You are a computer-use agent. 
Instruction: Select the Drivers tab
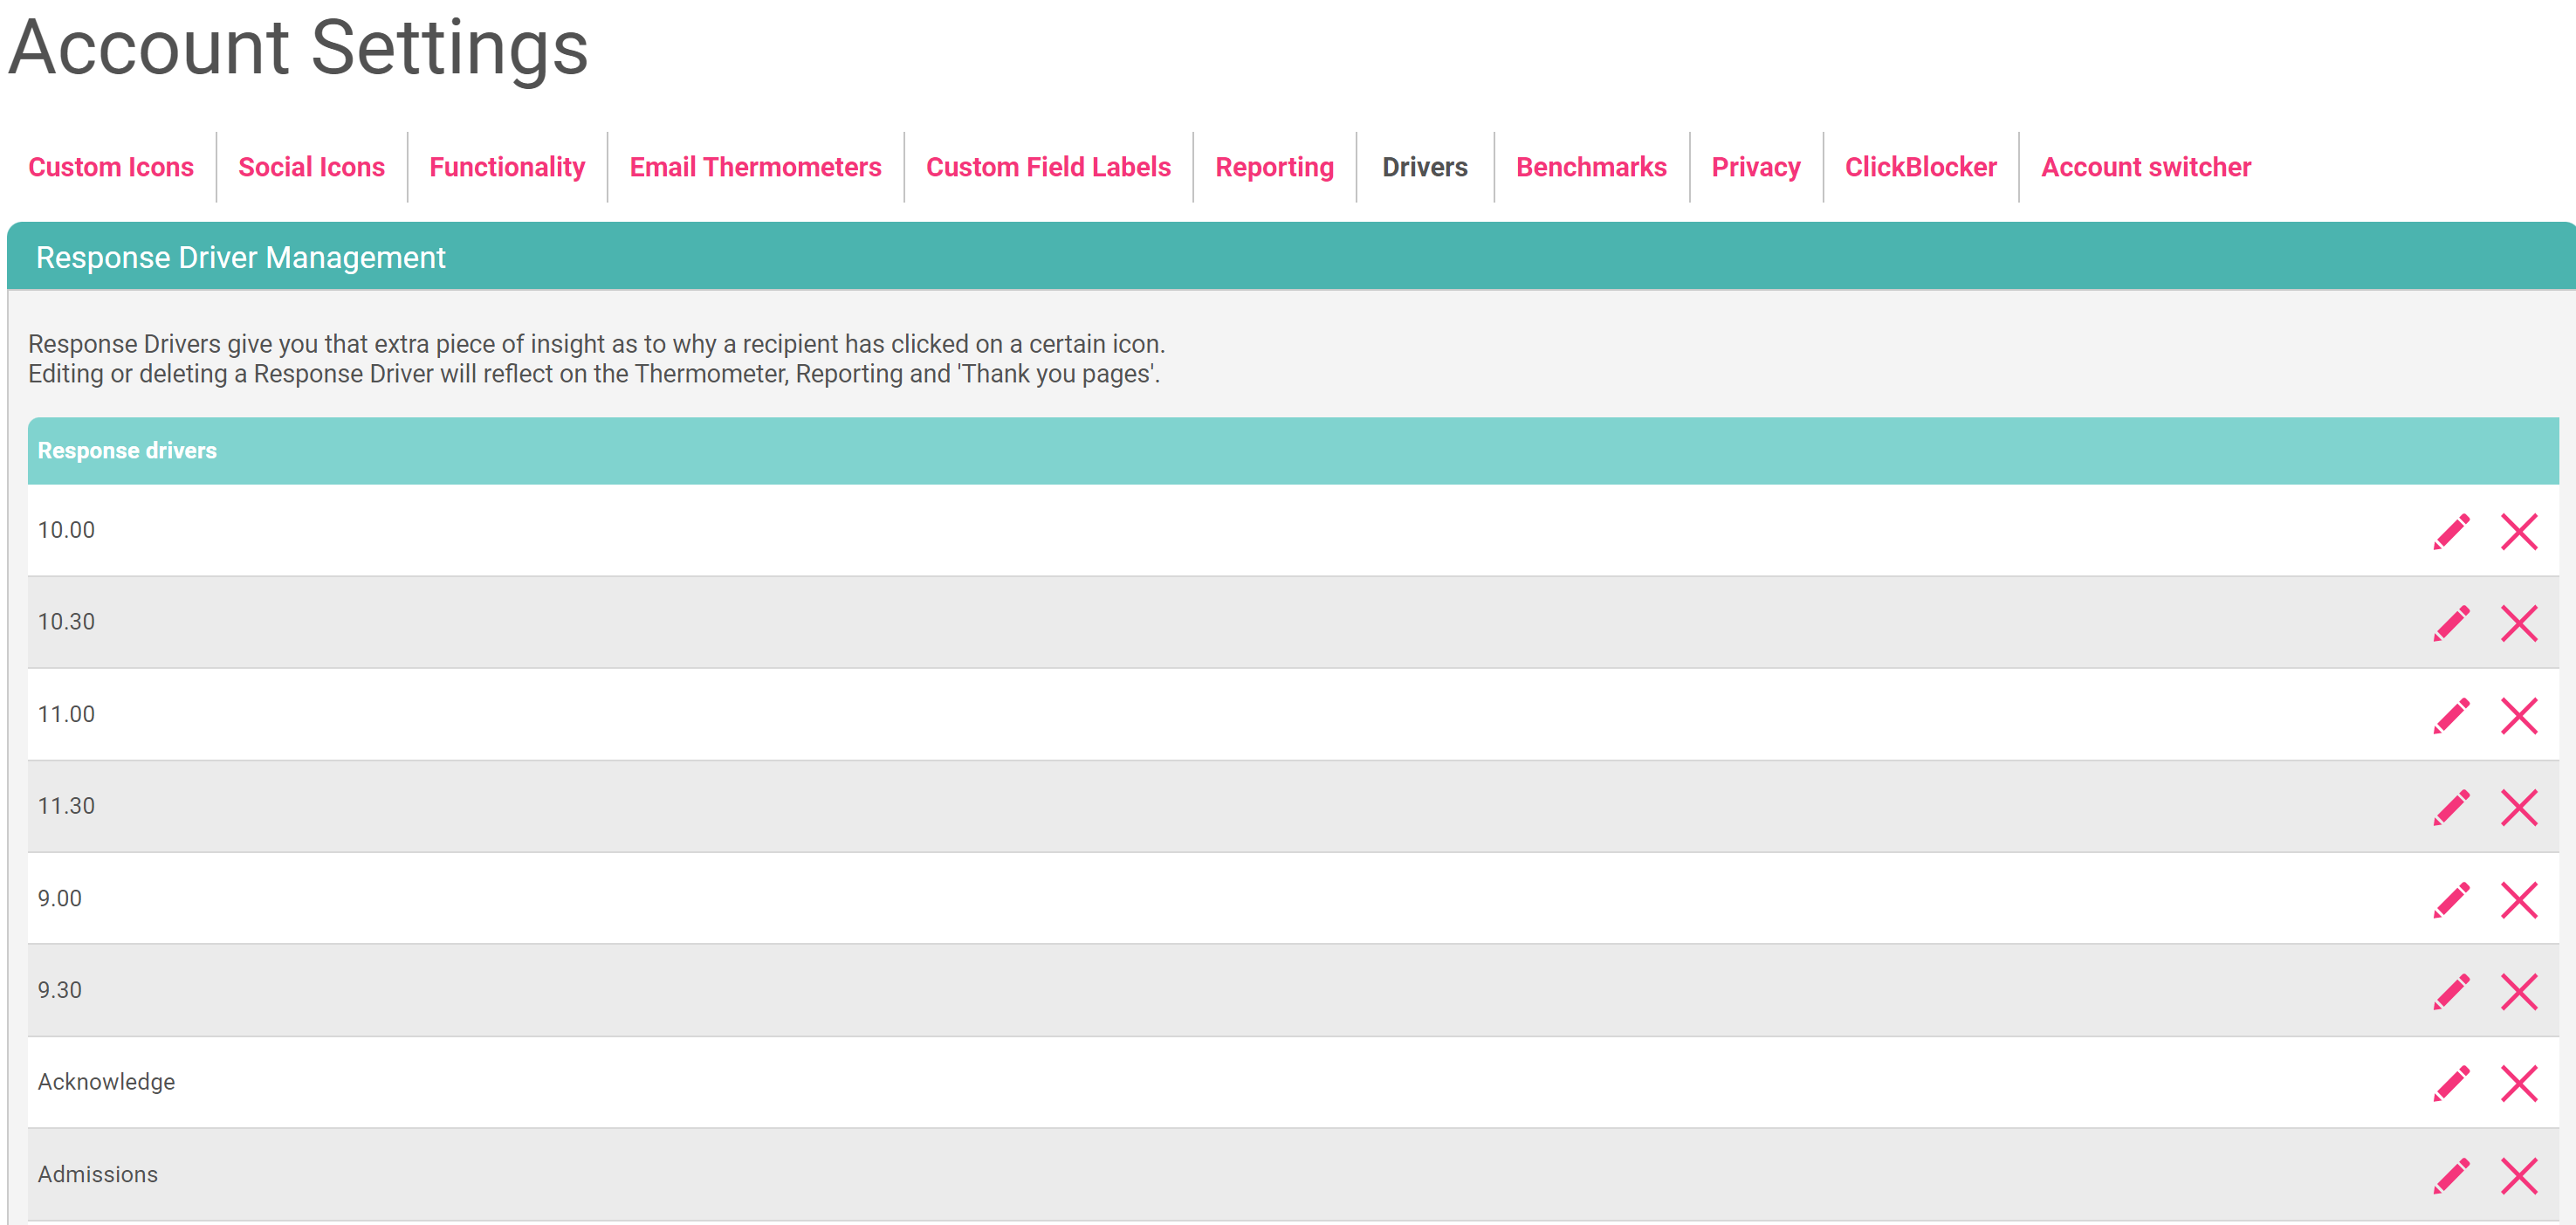[x=1424, y=167]
